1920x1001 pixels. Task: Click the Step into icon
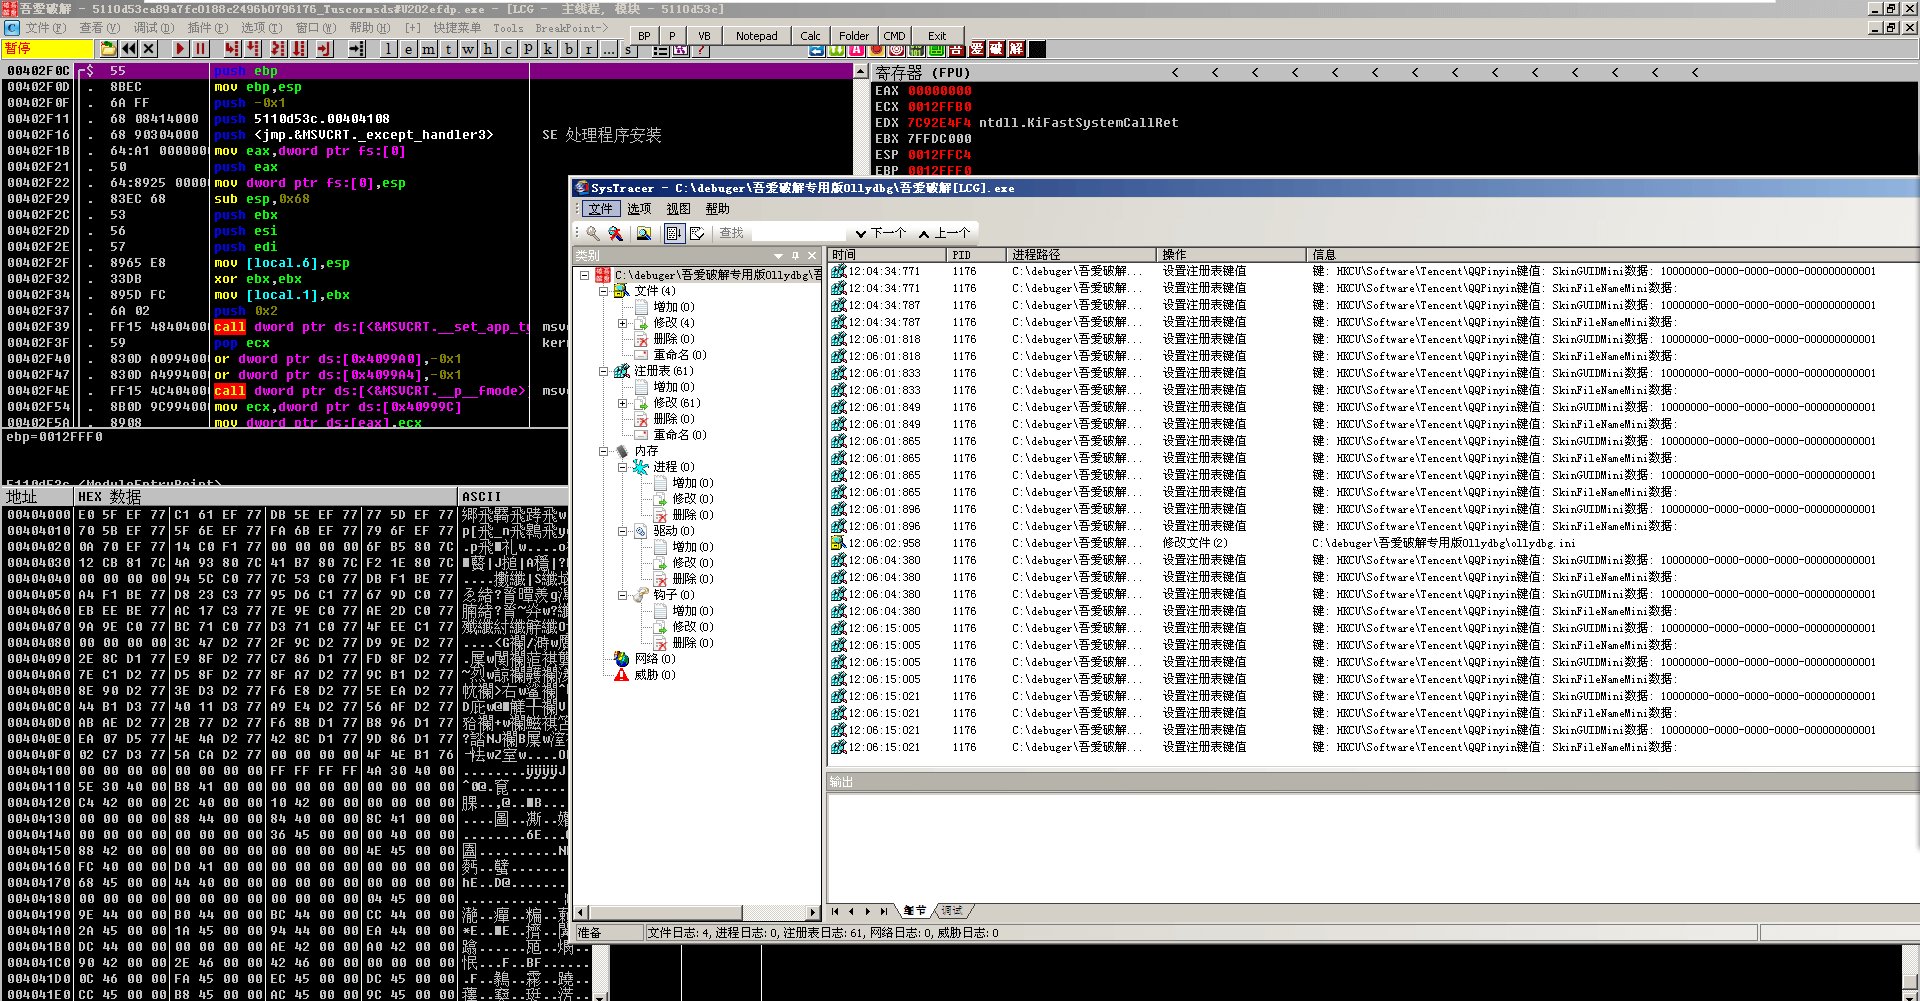click(232, 48)
